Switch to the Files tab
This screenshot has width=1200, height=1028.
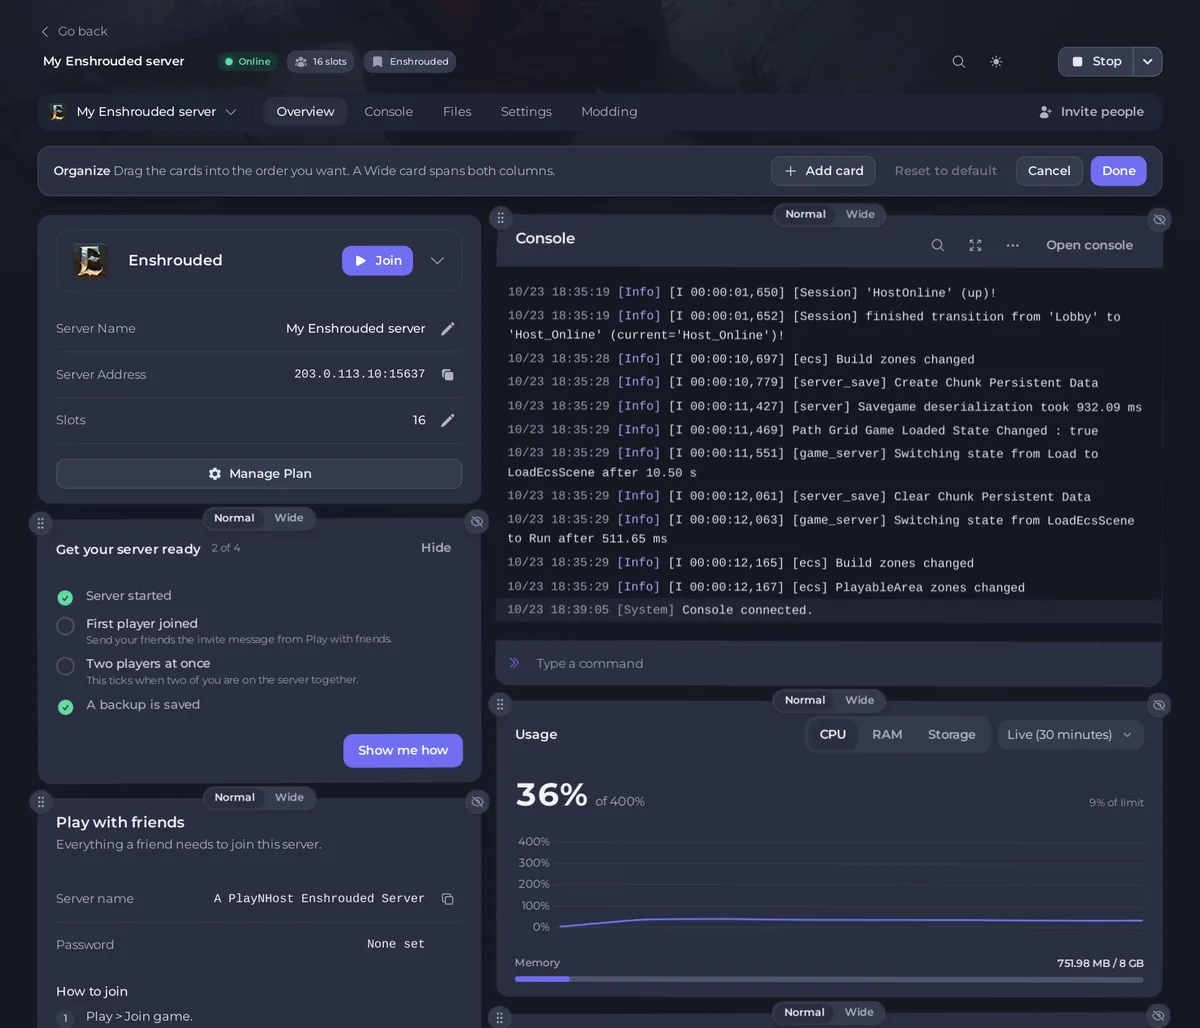click(x=457, y=112)
